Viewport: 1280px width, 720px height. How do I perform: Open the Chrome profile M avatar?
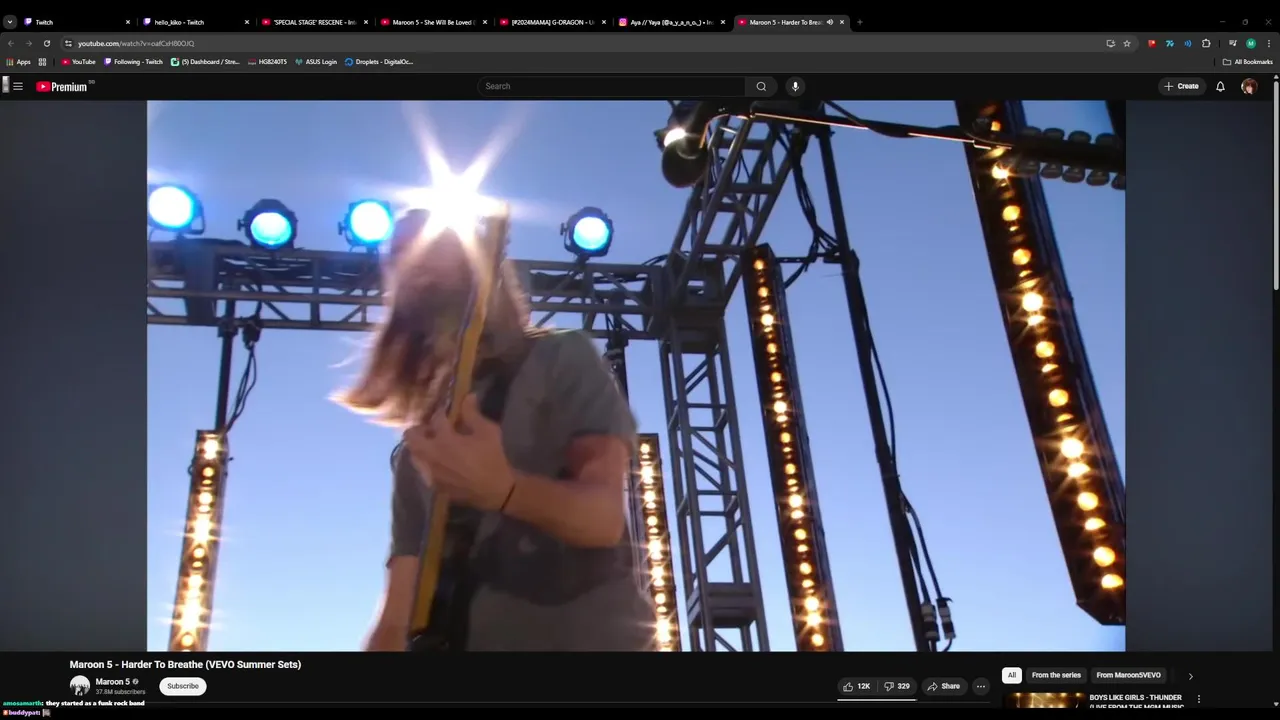1250,43
